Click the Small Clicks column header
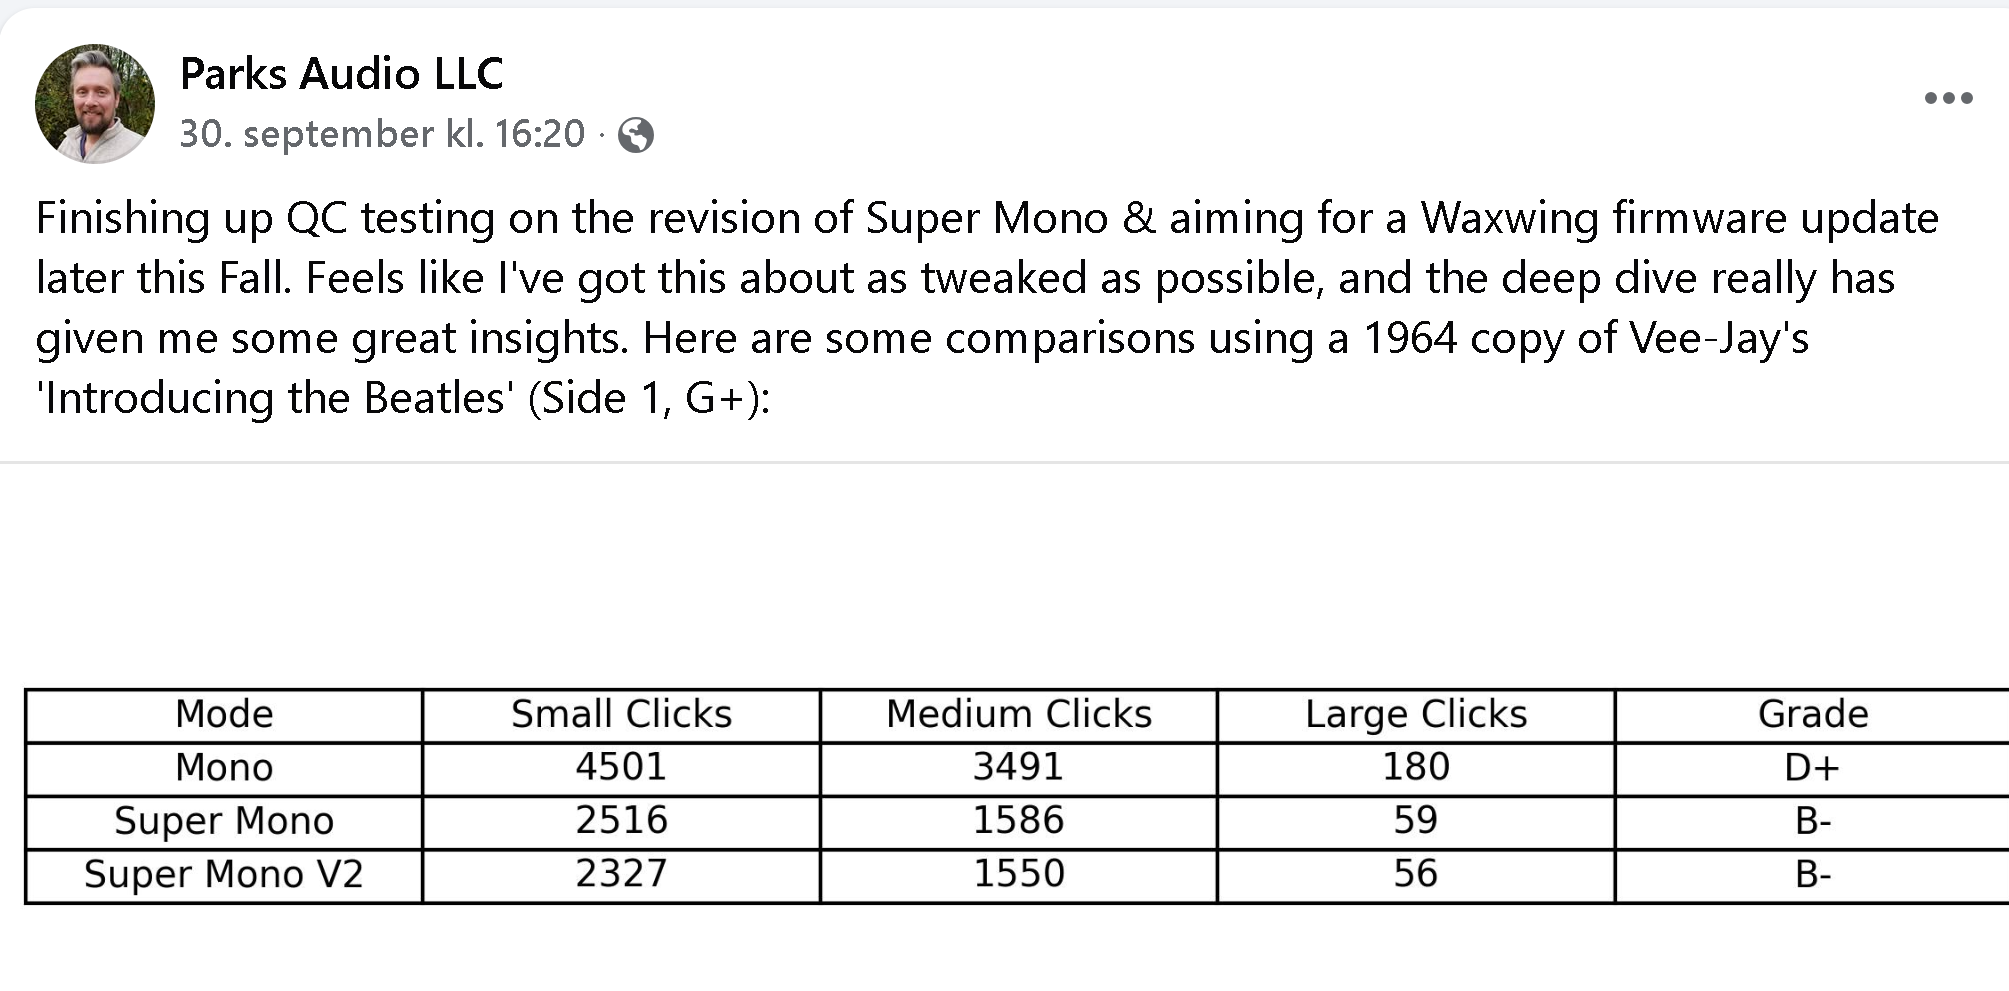2009x991 pixels. point(621,715)
